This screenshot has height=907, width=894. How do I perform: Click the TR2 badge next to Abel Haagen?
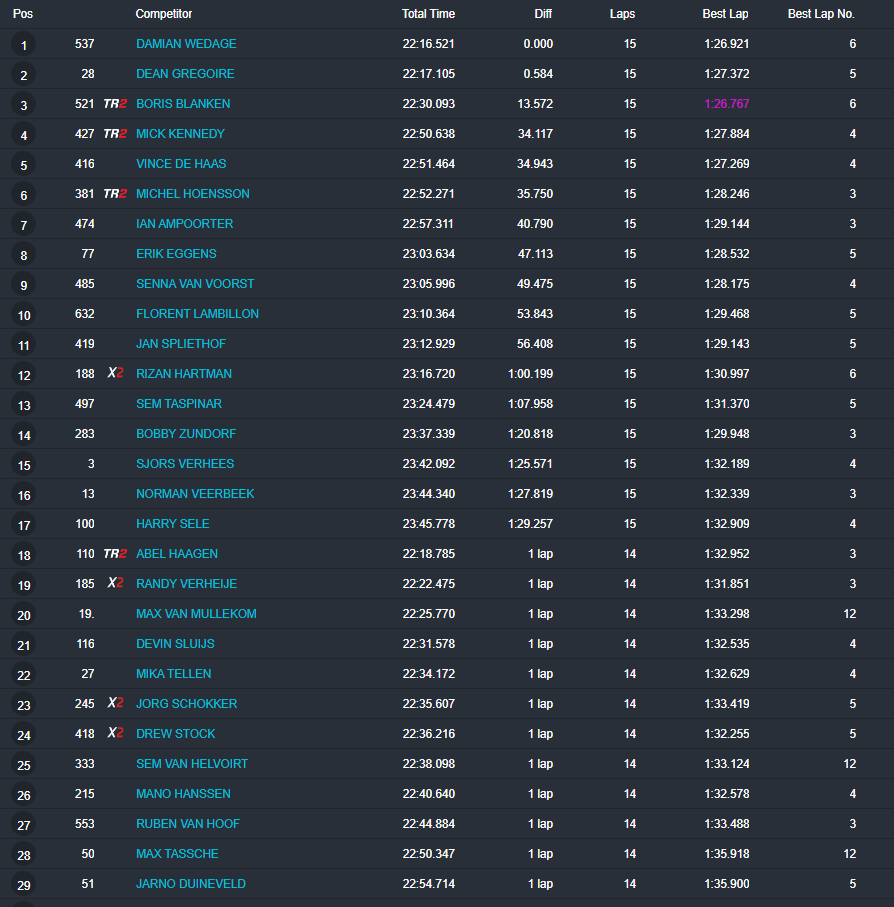point(115,554)
